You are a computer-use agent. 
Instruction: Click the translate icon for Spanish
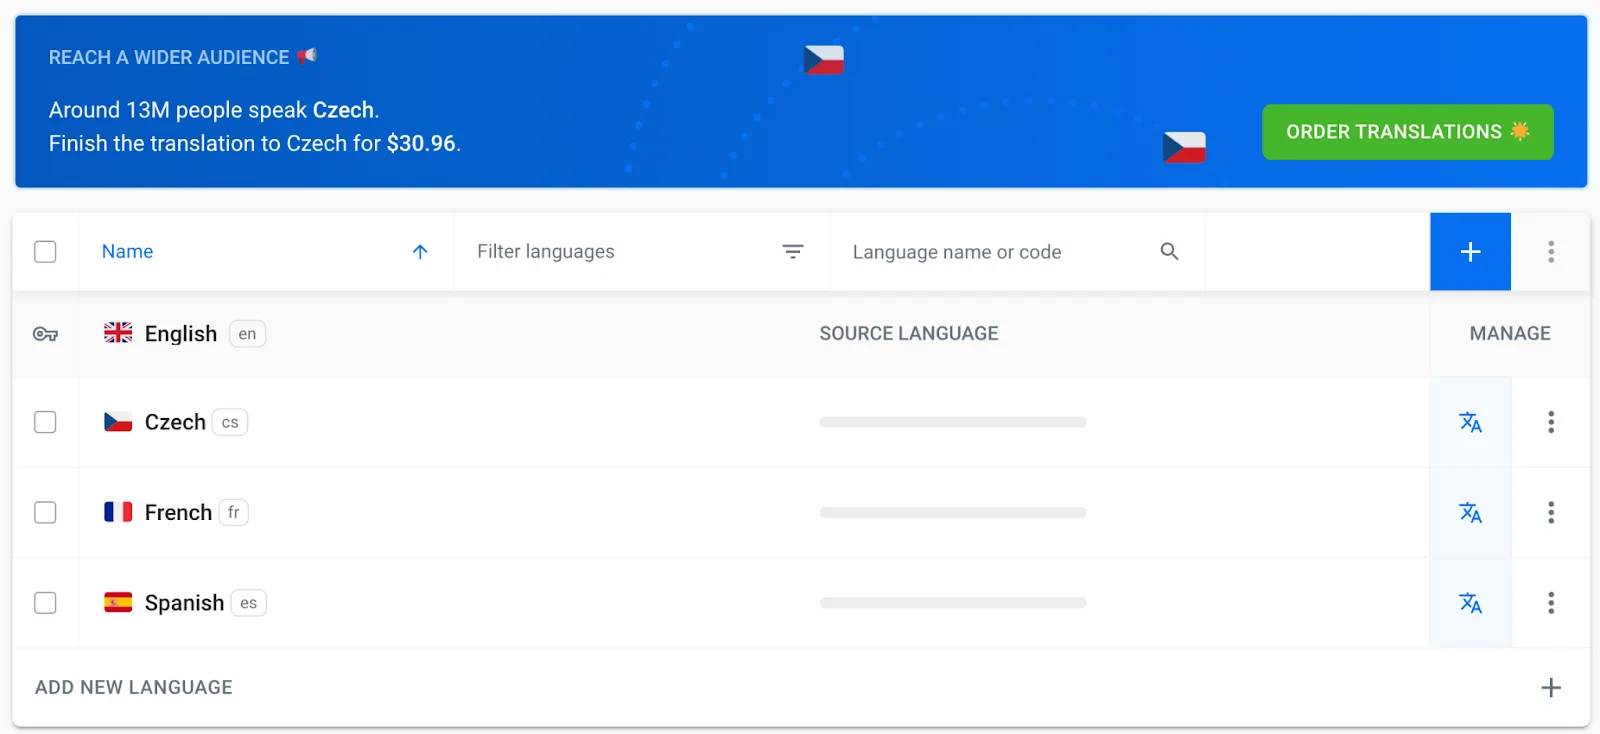[1470, 603]
